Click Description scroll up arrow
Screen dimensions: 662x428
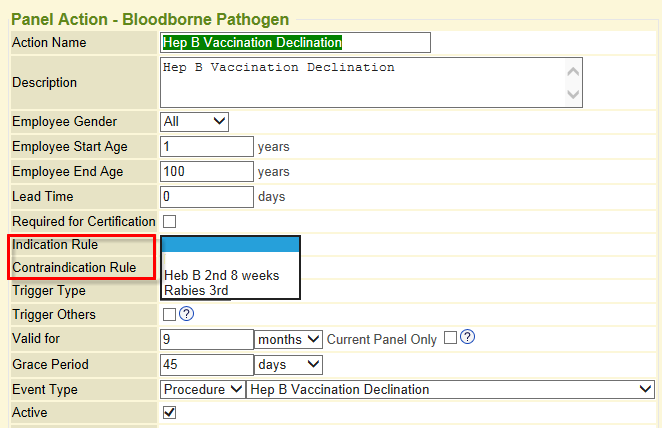pos(573,72)
